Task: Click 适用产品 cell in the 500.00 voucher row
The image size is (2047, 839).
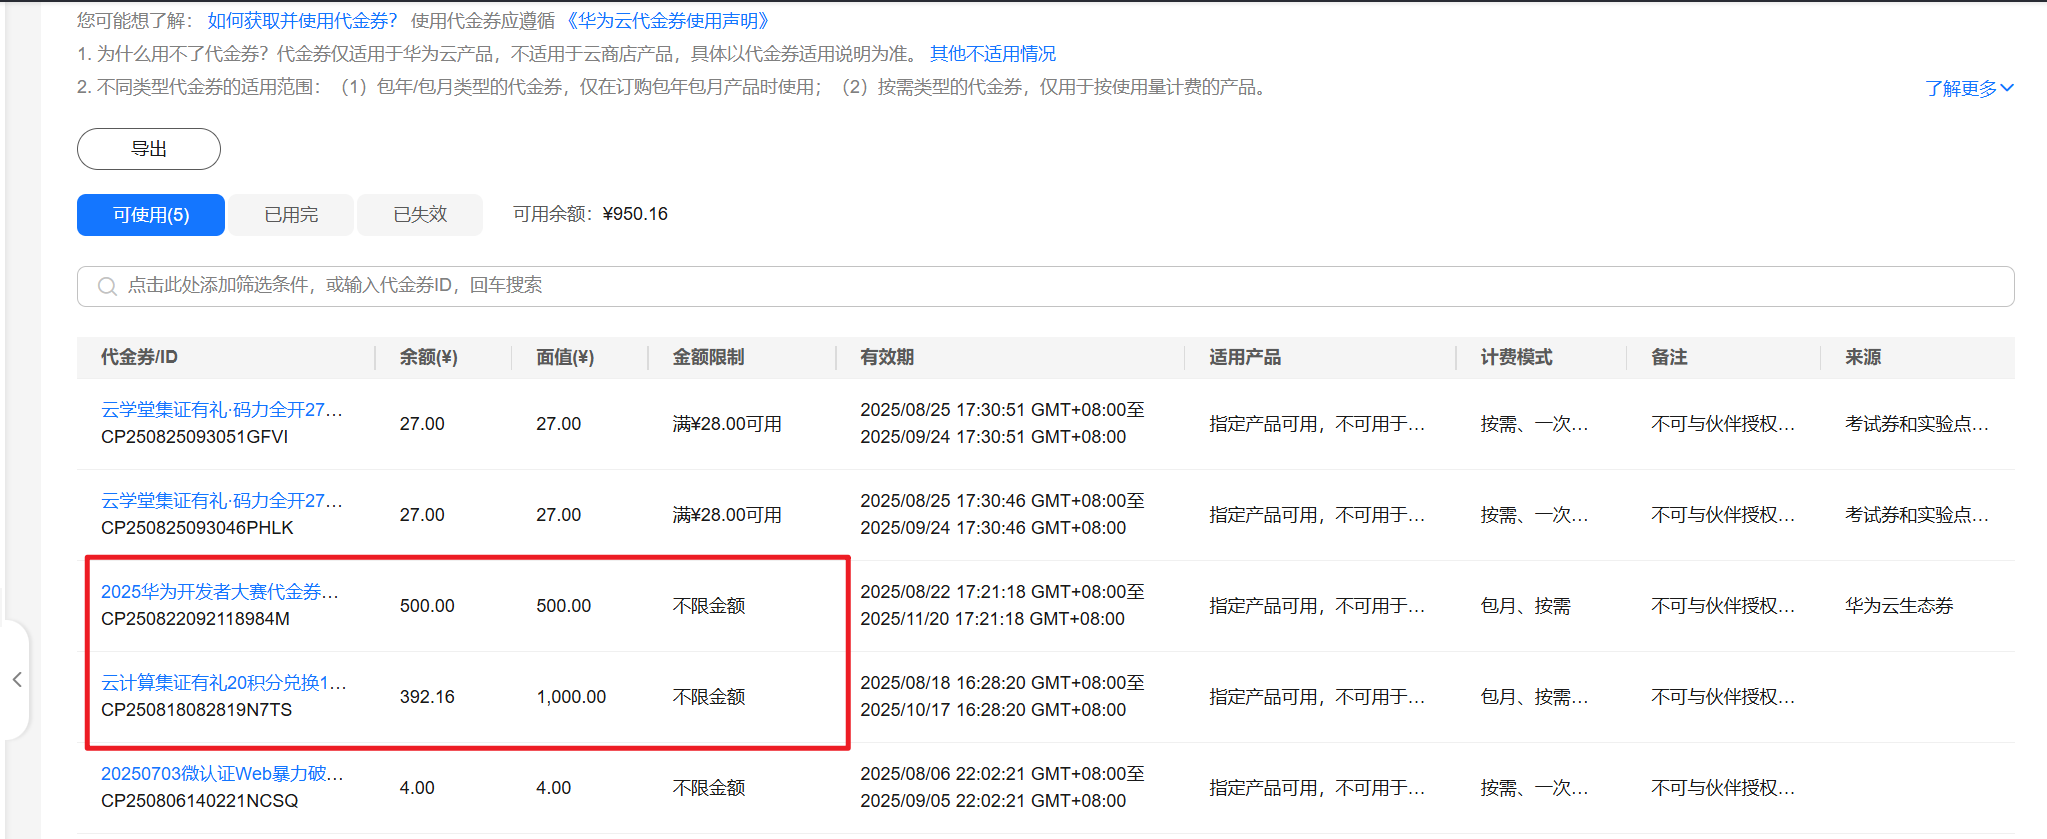Action: point(1317,606)
